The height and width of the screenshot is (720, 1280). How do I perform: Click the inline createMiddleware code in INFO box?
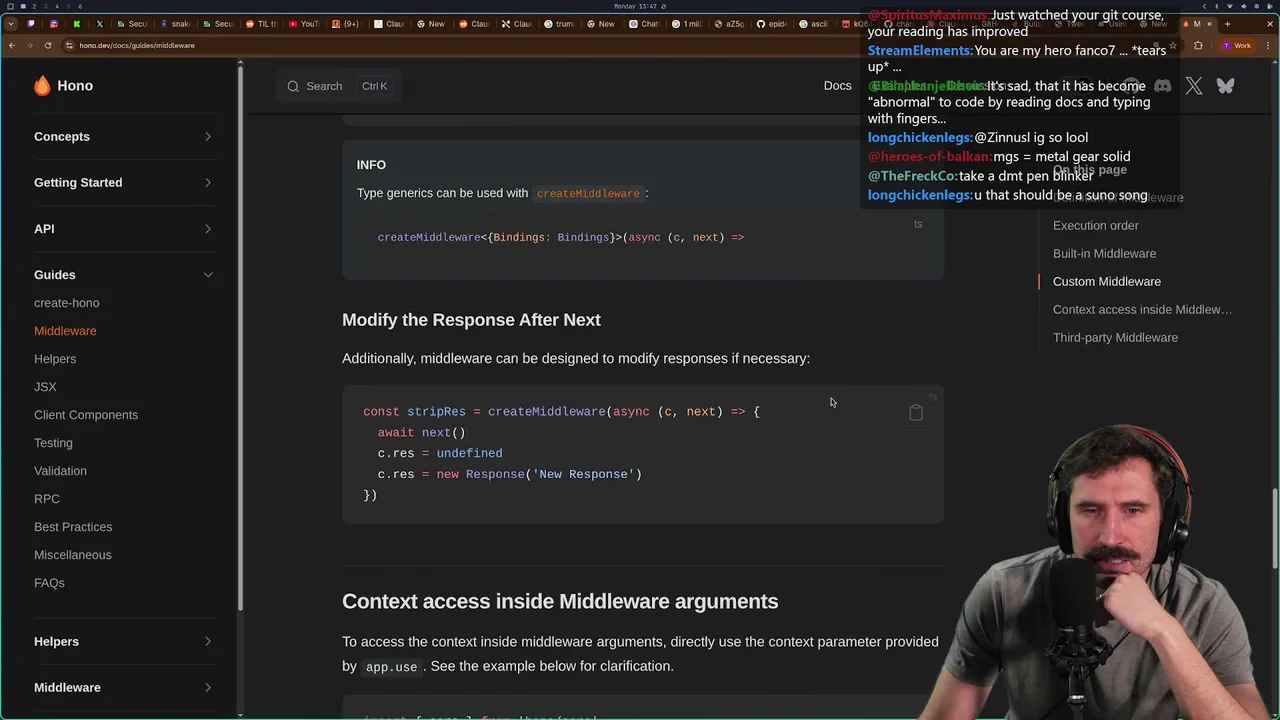pos(588,194)
